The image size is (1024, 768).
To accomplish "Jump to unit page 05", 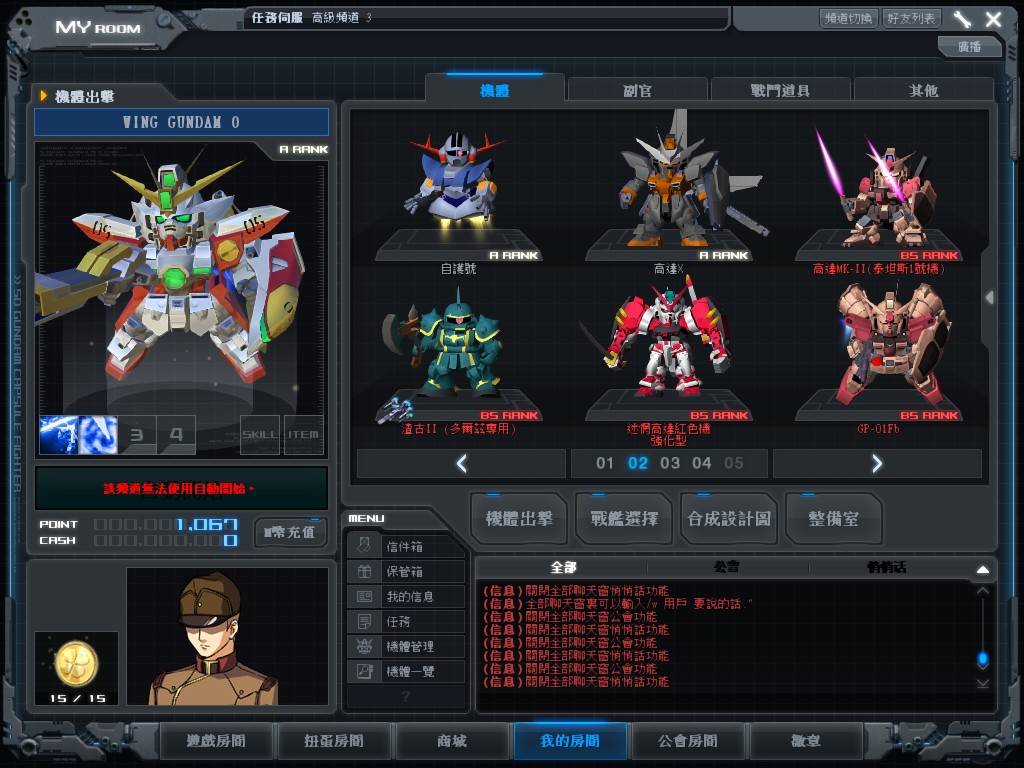I will [734, 464].
